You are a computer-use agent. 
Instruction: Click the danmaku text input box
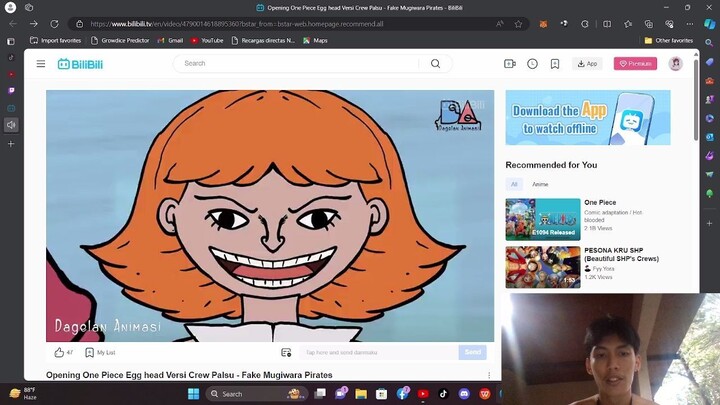point(379,352)
